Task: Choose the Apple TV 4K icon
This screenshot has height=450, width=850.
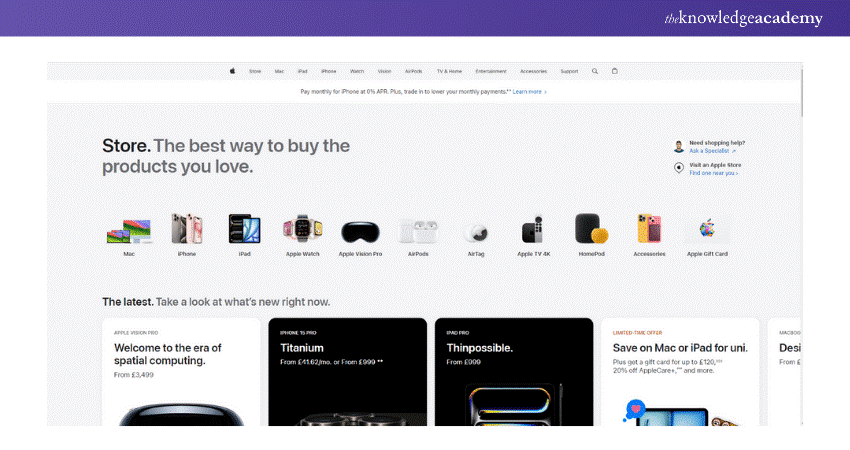Action: pos(533,231)
